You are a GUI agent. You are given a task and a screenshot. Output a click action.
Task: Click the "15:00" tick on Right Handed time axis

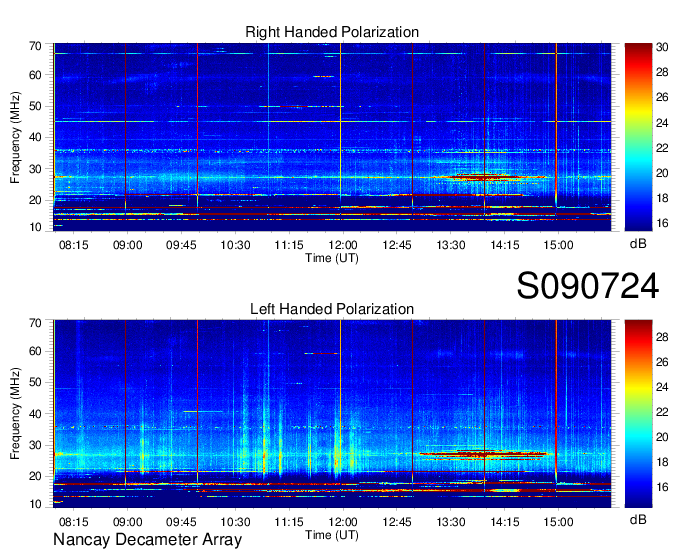click(559, 245)
